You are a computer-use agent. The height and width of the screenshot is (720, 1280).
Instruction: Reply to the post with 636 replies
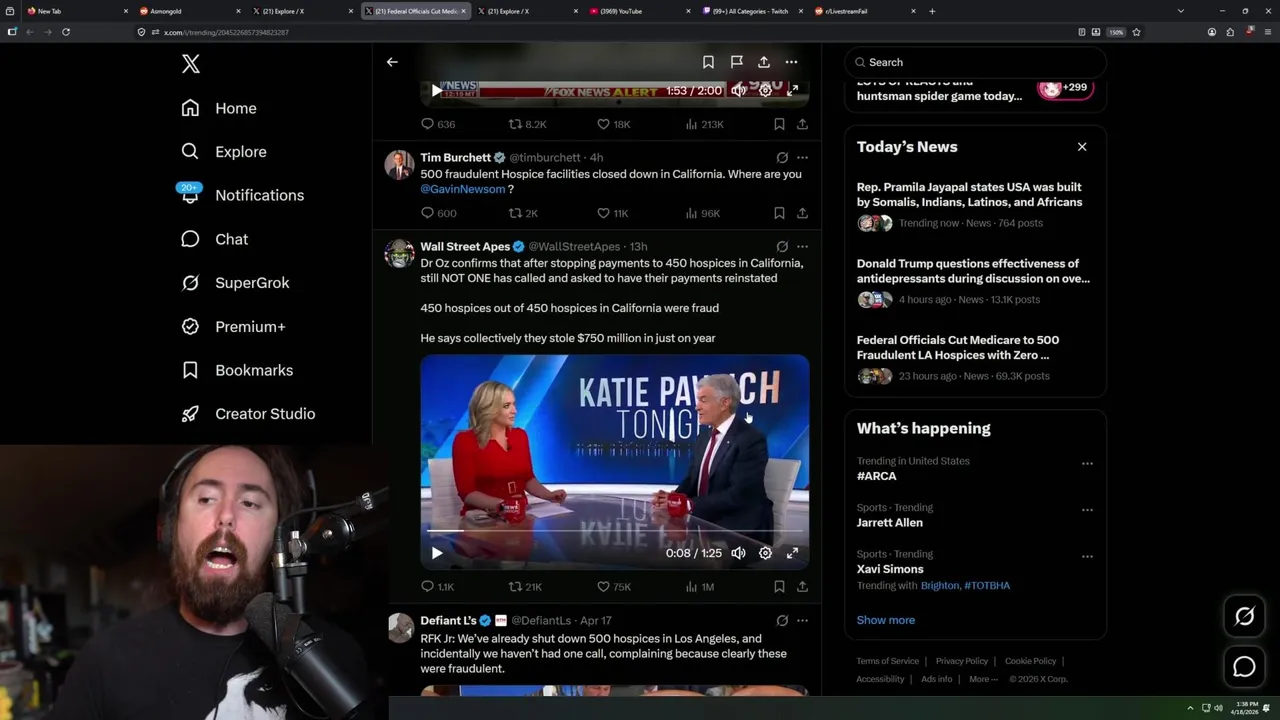pyautogui.click(x=438, y=124)
